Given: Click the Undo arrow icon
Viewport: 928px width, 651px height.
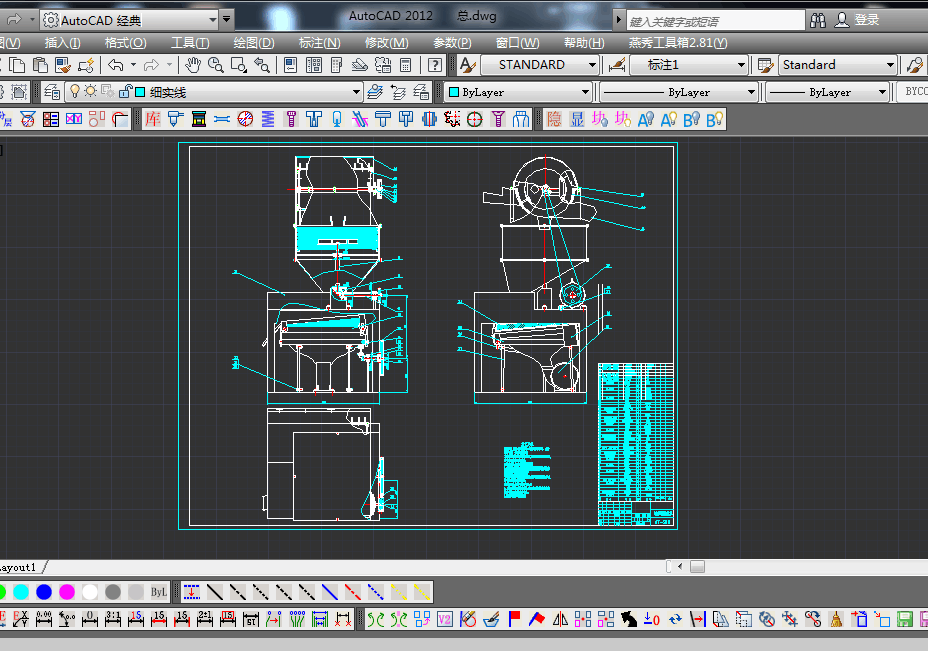Looking at the screenshot, I should [117, 65].
